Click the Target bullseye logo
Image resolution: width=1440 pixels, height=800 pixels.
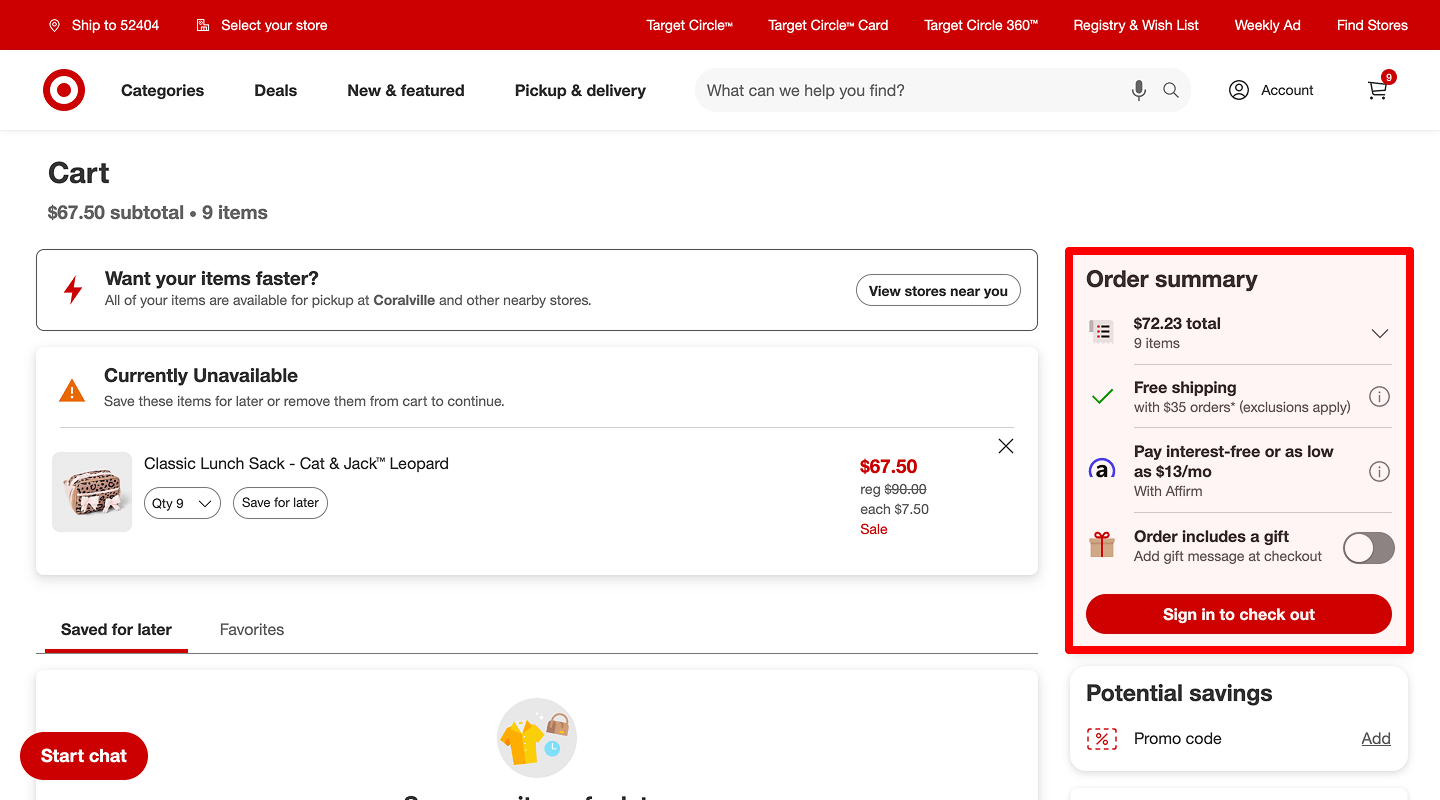[x=64, y=90]
